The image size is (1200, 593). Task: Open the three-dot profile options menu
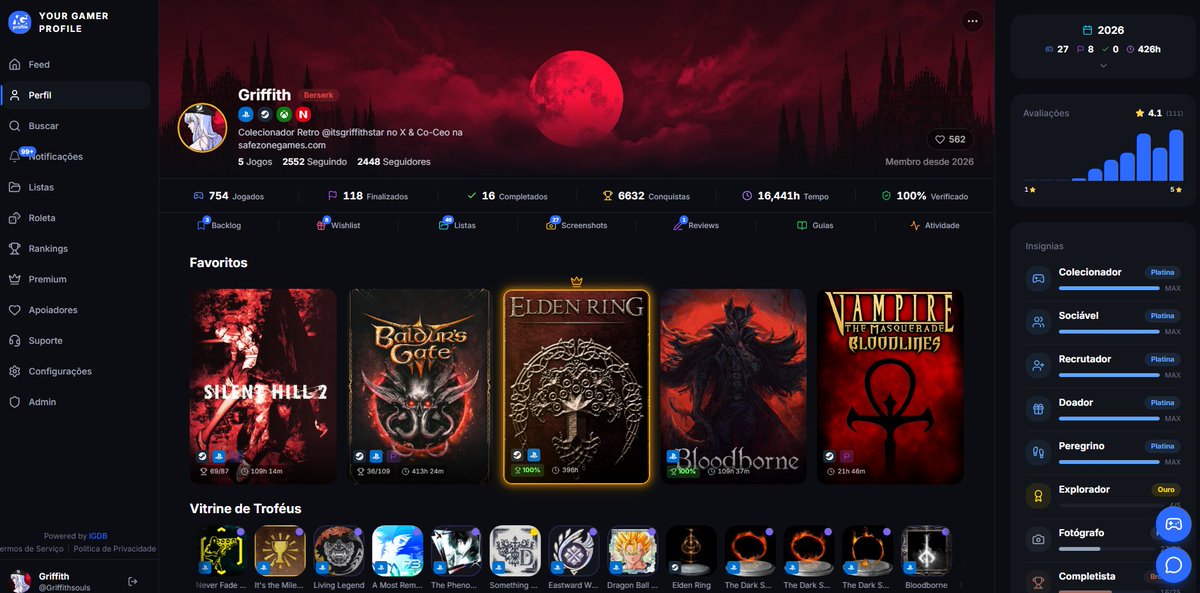coord(972,21)
